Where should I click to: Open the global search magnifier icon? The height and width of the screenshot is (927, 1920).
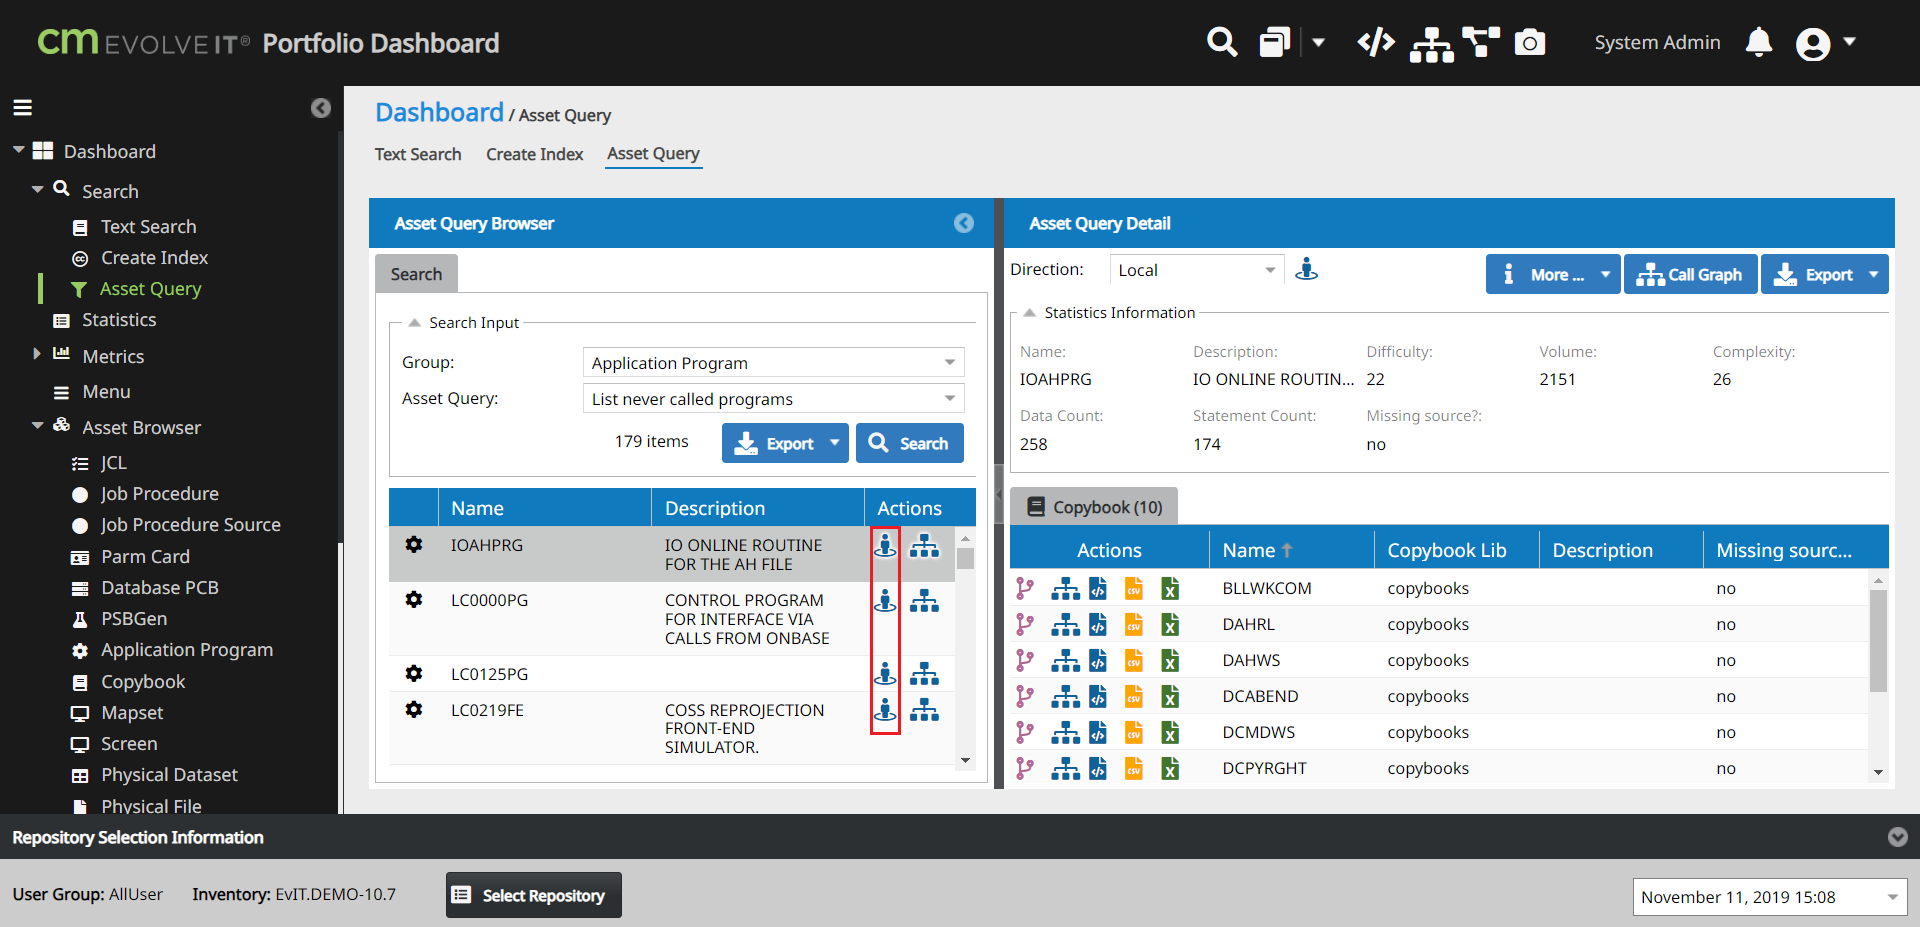pyautogui.click(x=1221, y=43)
